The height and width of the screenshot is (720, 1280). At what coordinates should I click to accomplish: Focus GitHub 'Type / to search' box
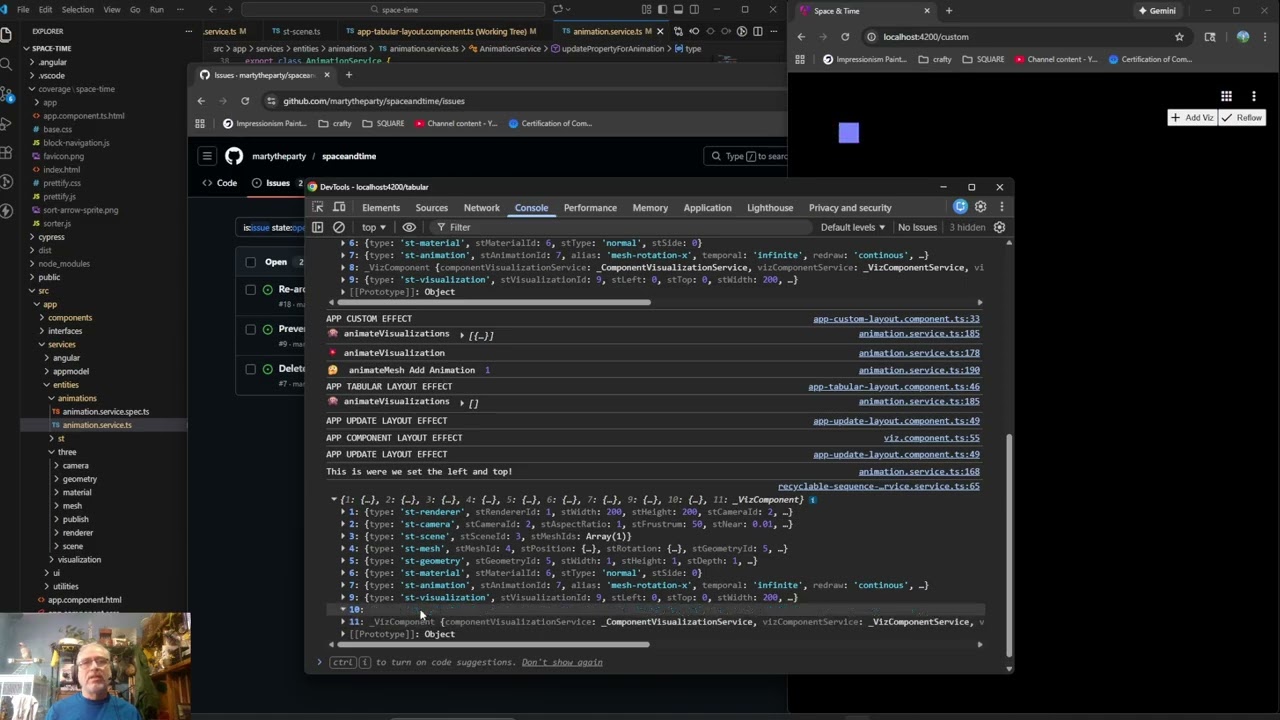(x=746, y=156)
